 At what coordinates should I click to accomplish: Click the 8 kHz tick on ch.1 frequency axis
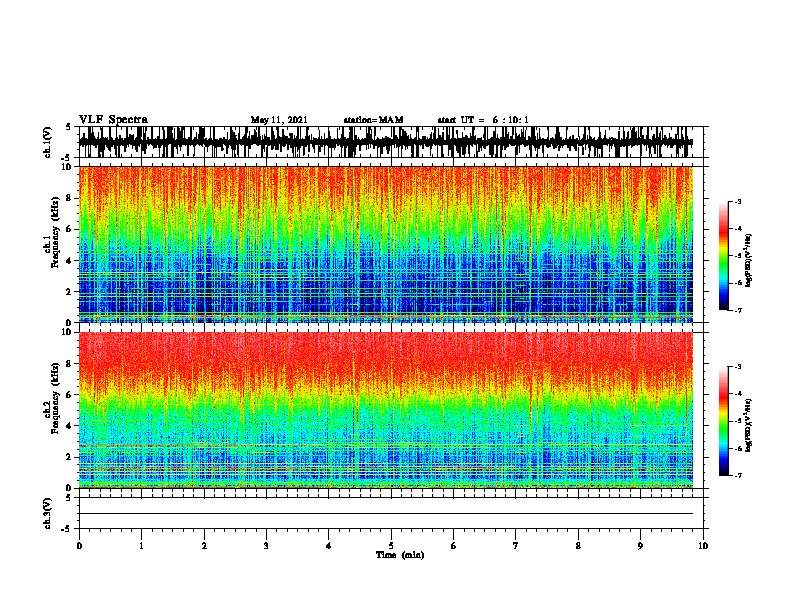click(70, 198)
